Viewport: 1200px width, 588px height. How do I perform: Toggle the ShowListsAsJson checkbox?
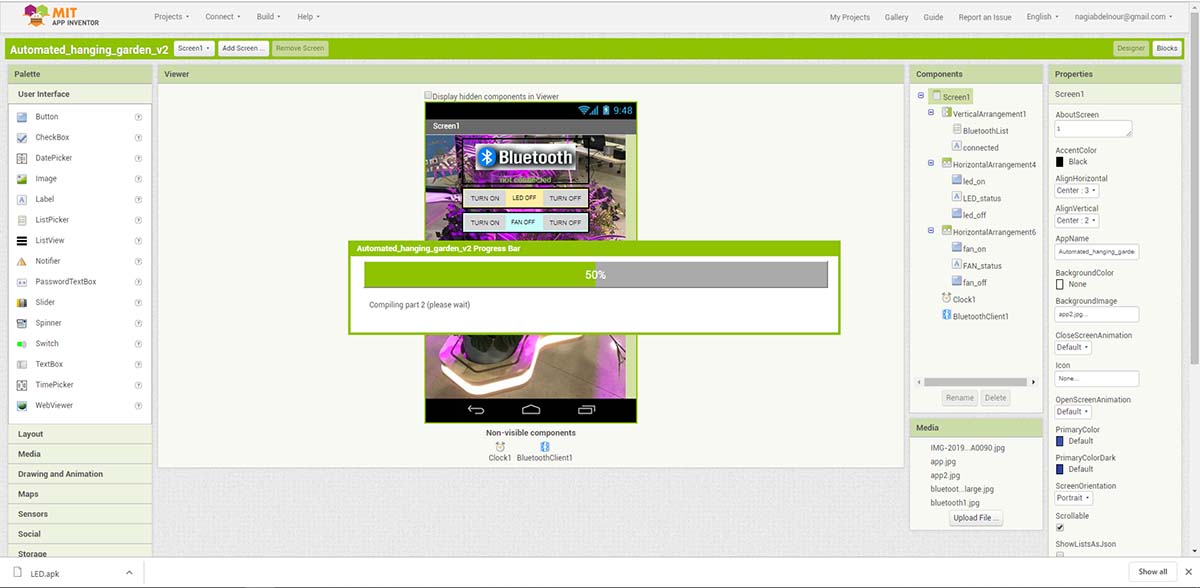[1060, 555]
